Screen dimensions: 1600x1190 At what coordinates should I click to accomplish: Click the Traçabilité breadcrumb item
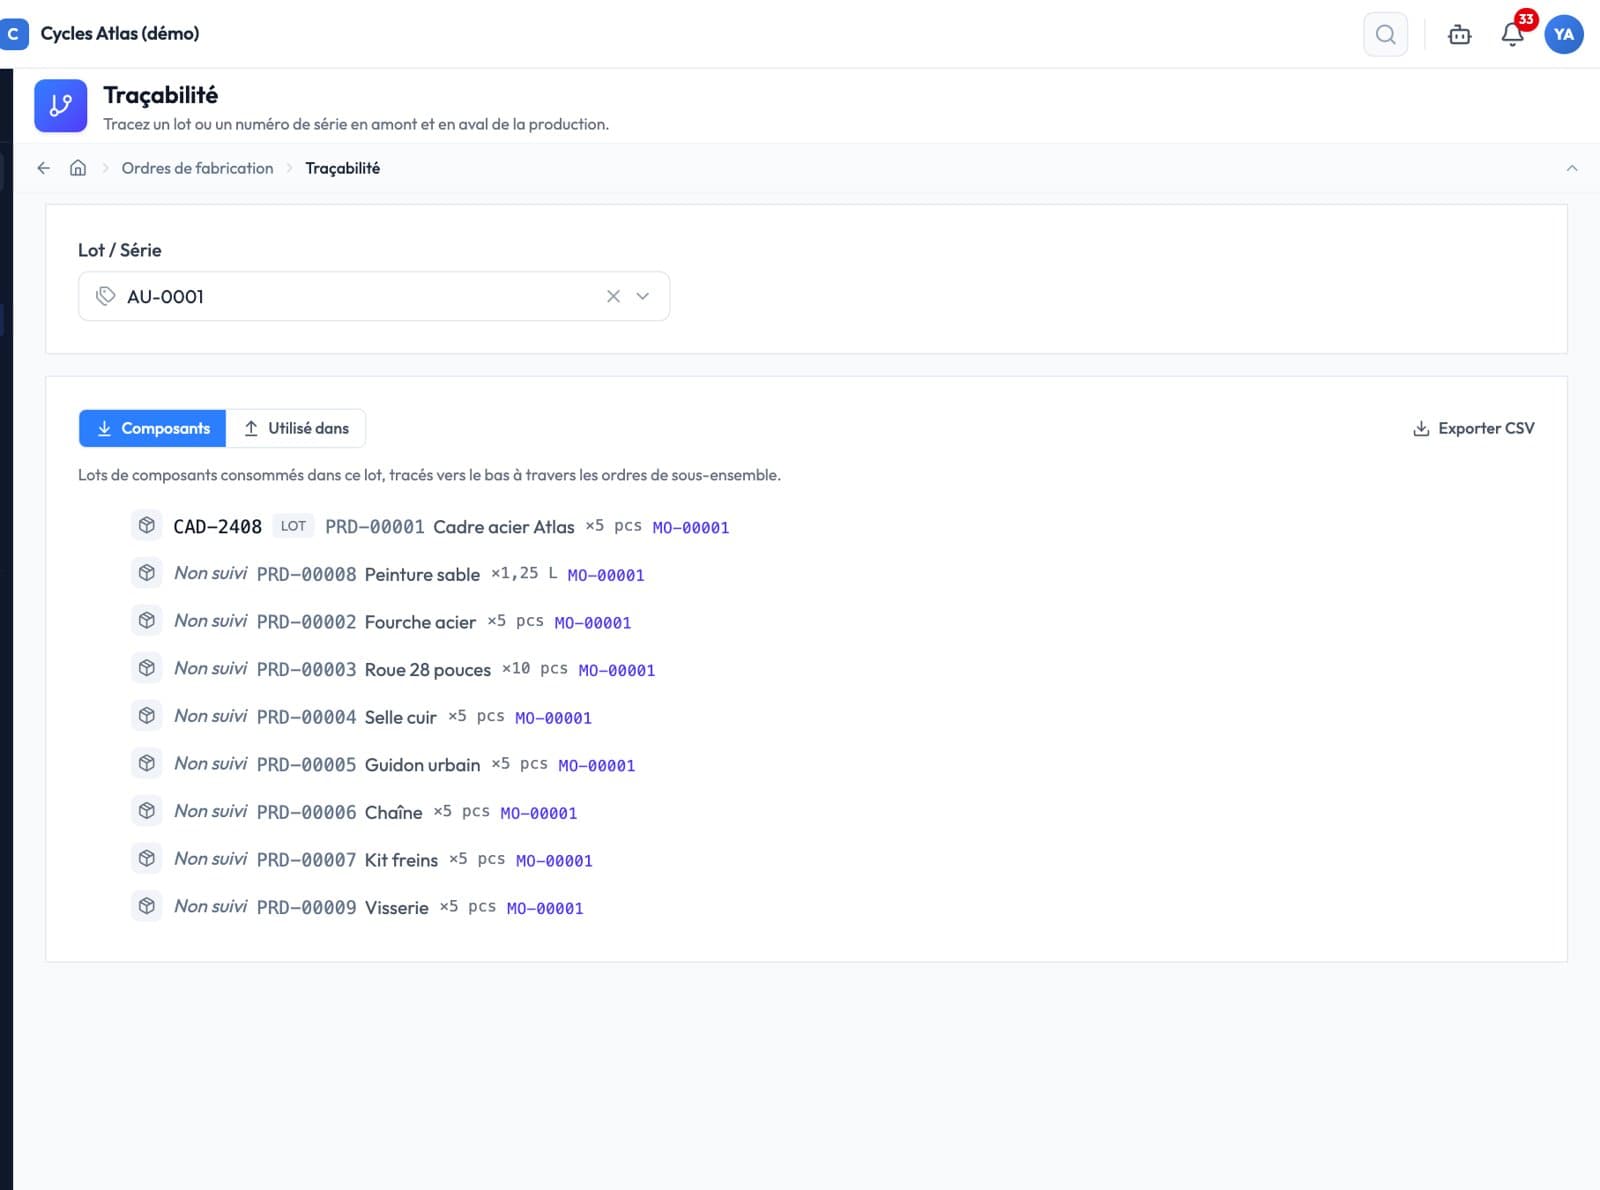point(342,168)
